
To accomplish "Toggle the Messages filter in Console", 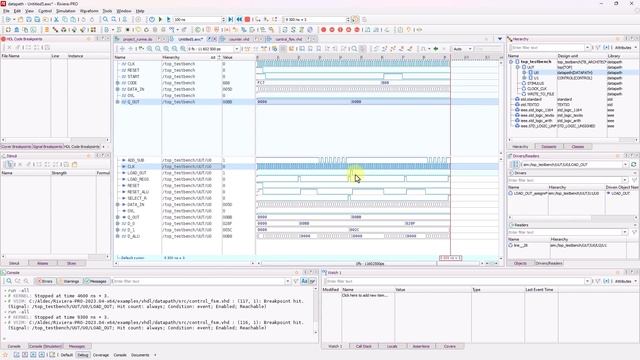I will coord(96,281).
